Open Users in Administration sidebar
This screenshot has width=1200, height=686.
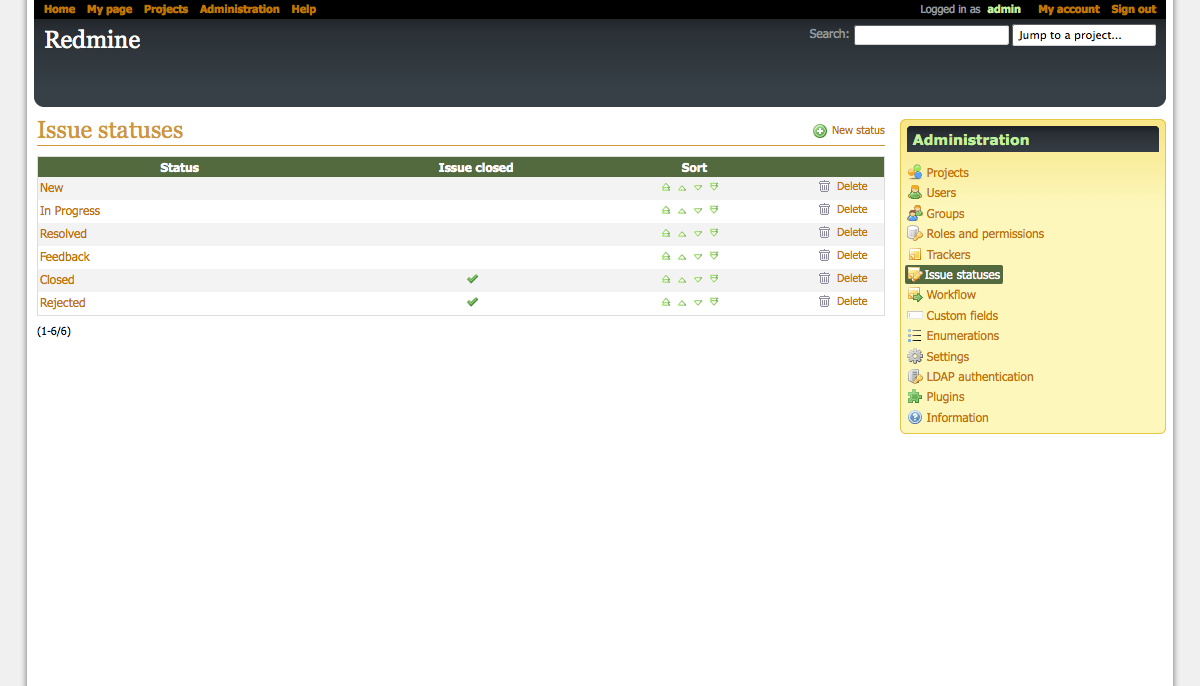click(x=932, y=193)
